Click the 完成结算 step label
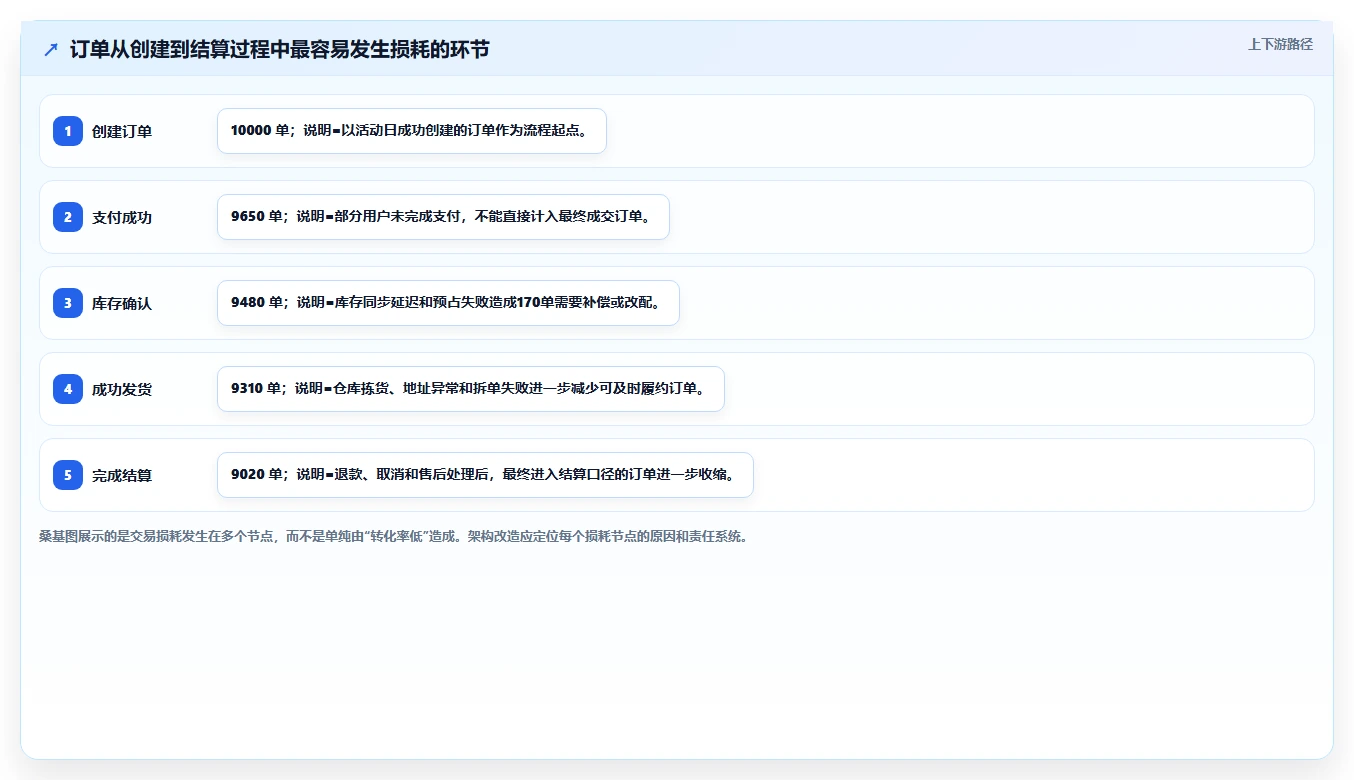Screen dimensions: 1354x780 tap(122, 475)
